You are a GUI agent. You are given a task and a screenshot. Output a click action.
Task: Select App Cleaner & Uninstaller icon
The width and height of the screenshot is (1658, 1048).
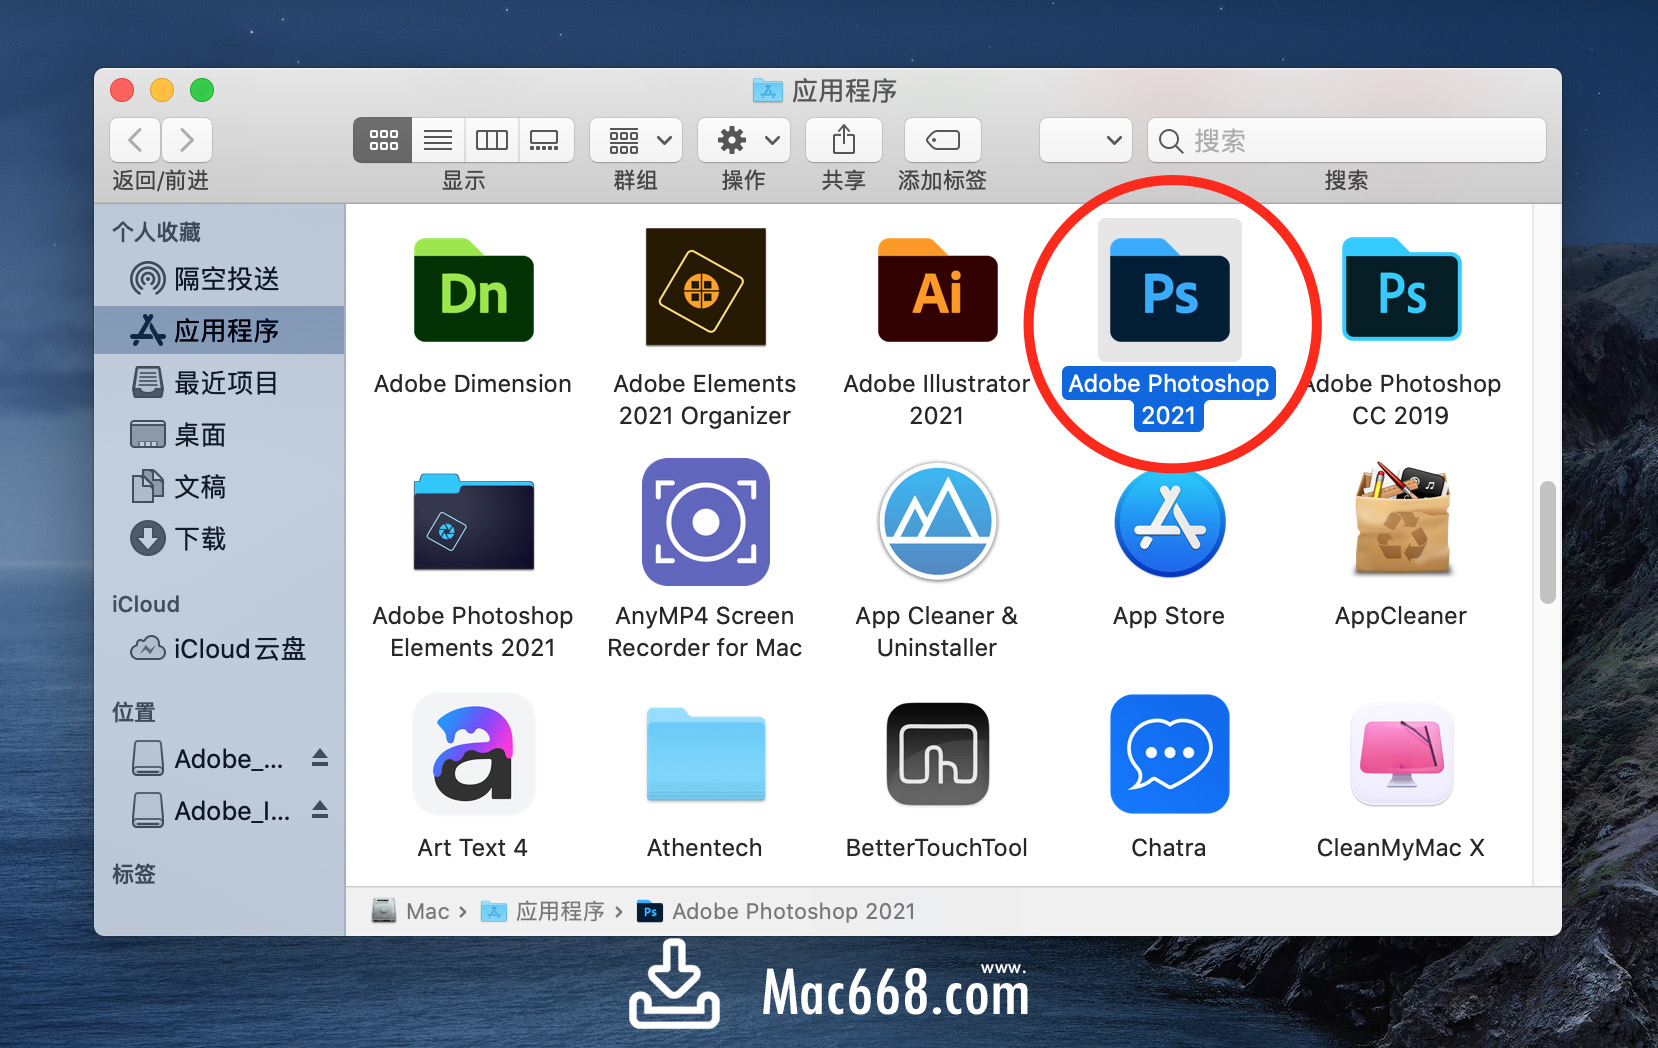pos(937,522)
